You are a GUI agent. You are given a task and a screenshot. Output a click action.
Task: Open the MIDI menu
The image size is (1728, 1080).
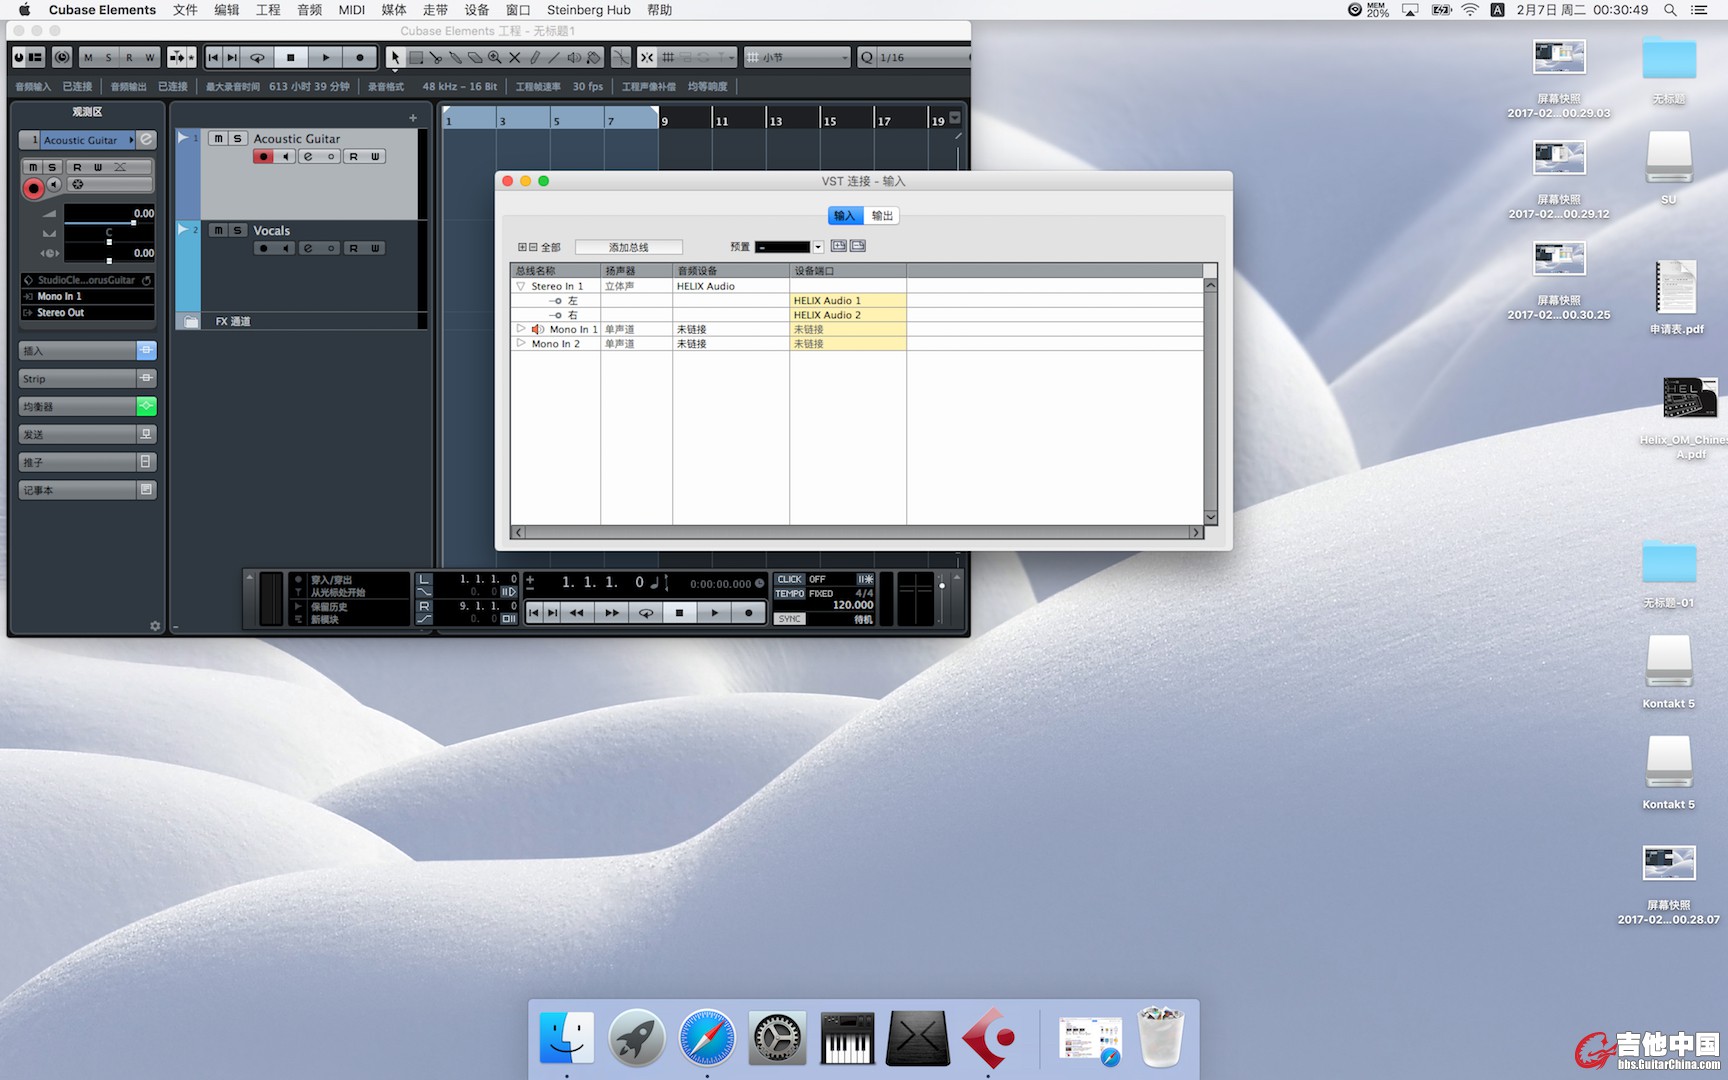pyautogui.click(x=351, y=10)
